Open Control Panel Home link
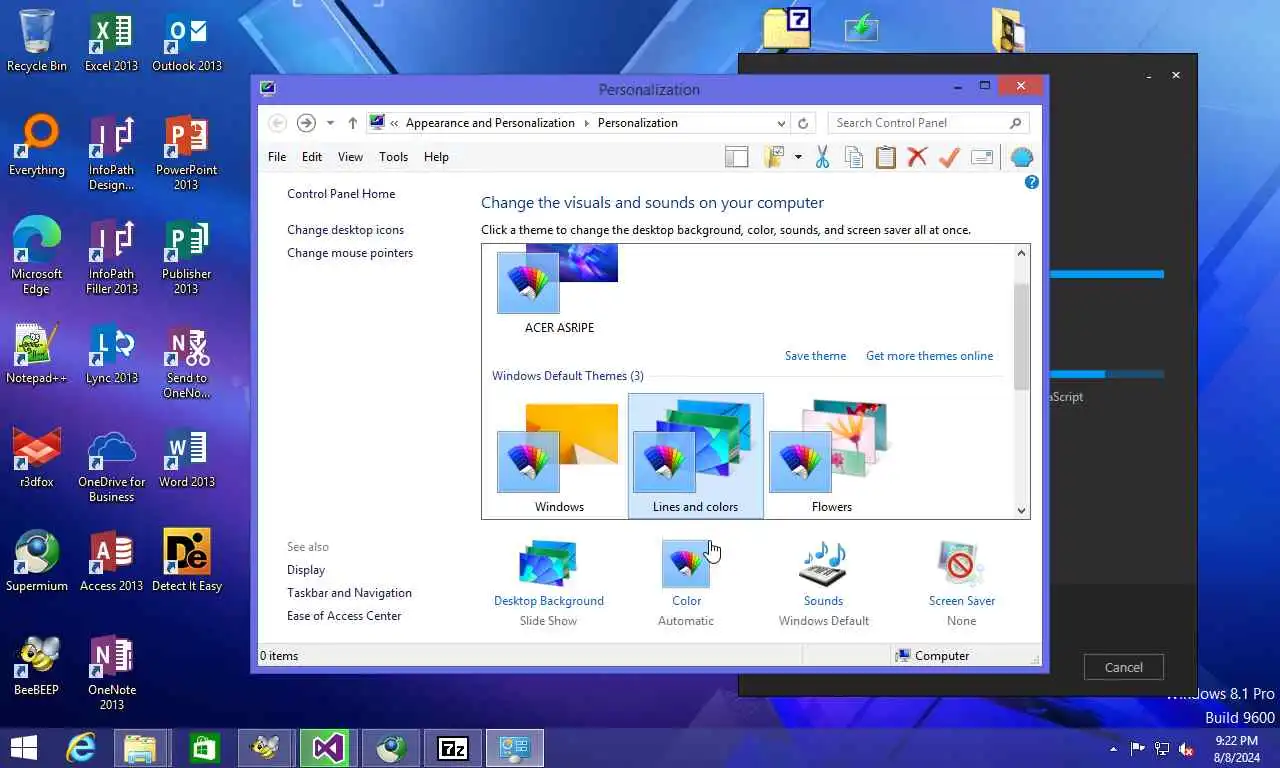1280x768 pixels. click(341, 194)
